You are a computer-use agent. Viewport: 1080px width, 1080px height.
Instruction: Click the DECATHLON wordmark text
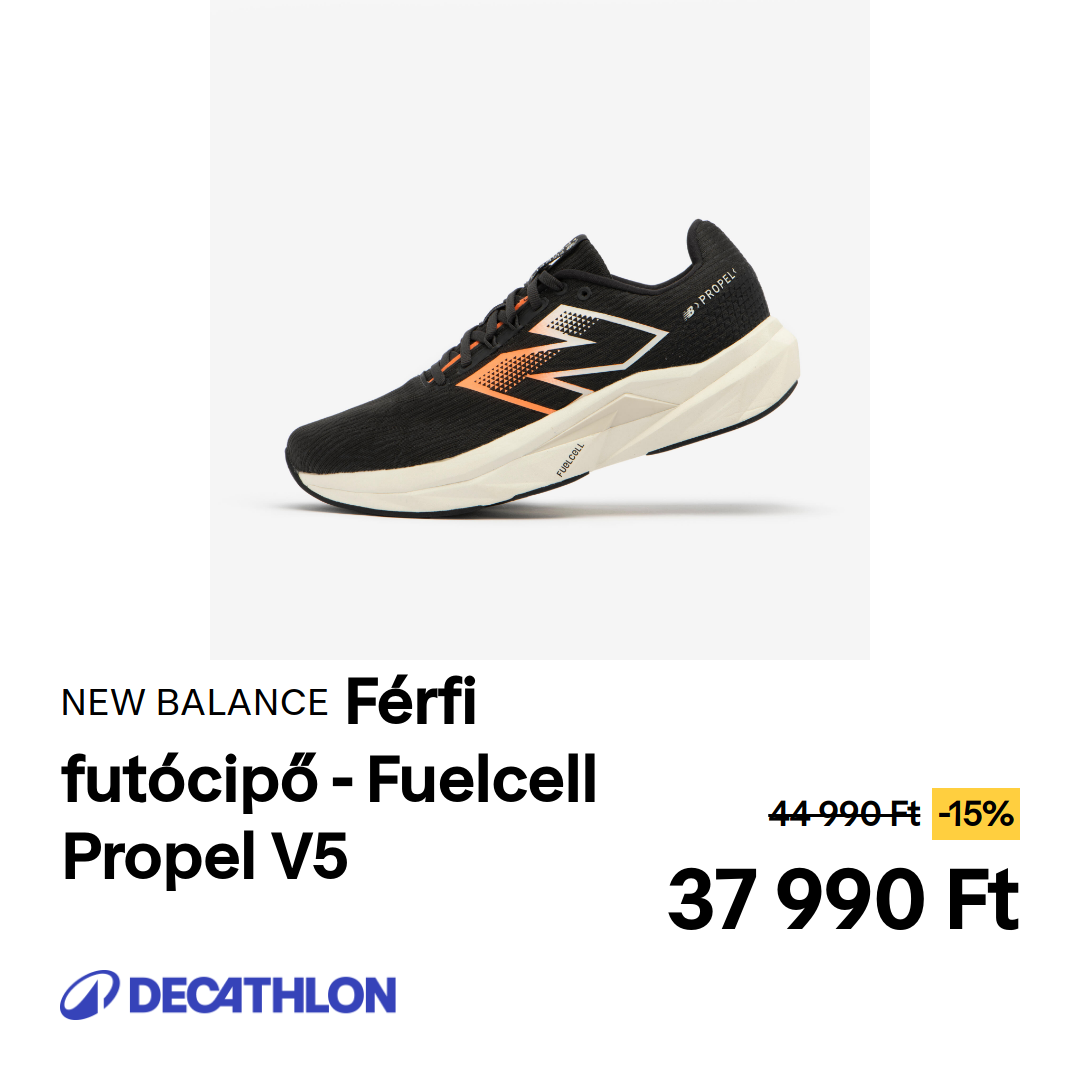(262, 995)
